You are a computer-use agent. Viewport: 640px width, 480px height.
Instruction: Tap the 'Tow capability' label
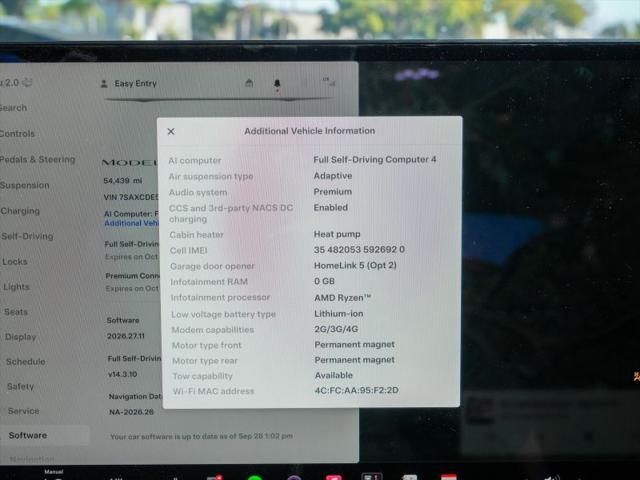pos(202,376)
